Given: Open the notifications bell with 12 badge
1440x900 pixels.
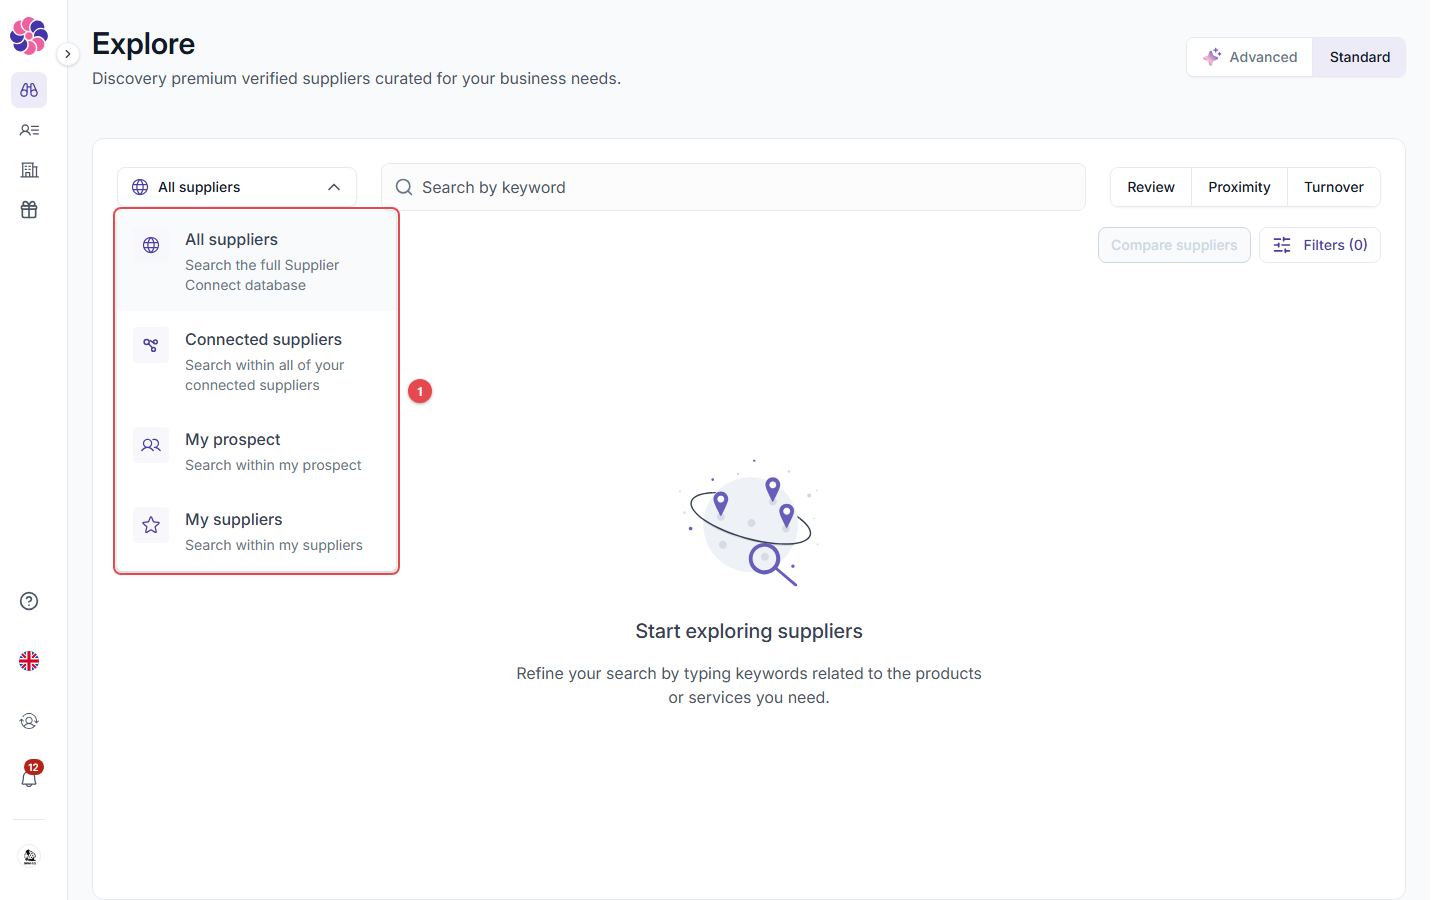Looking at the screenshot, I should pos(29,775).
